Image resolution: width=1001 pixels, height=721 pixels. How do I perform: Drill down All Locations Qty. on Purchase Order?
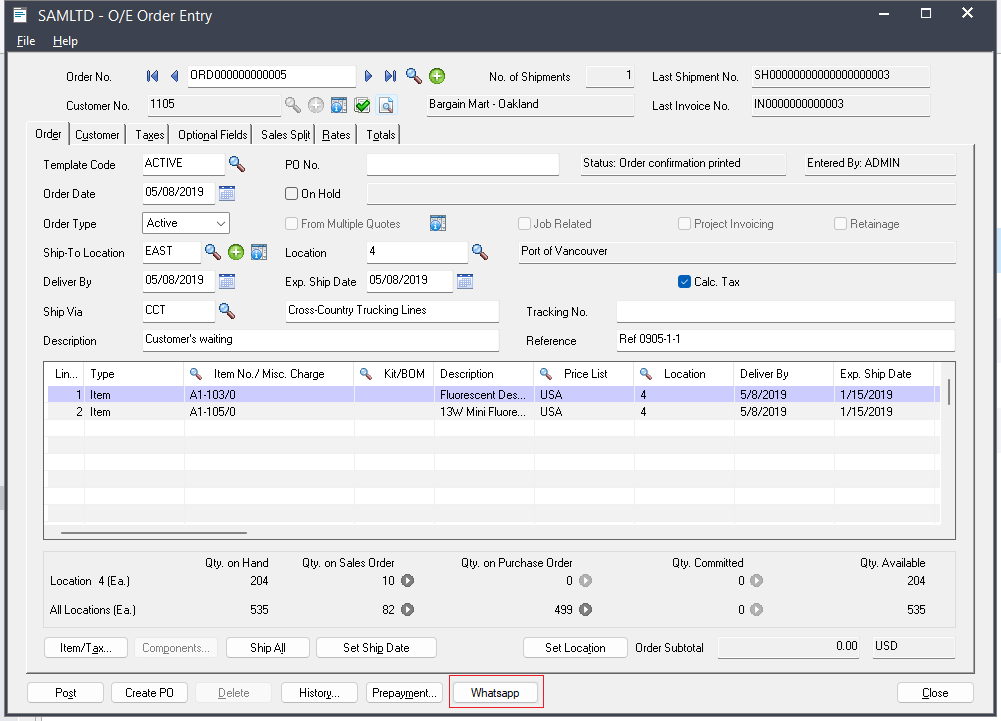(x=586, y=609)
